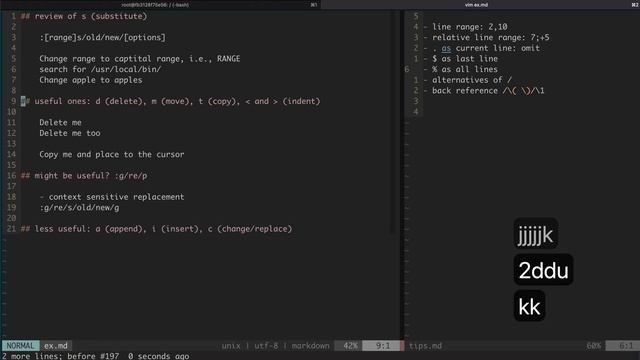
Task: Click the line 'Delete me' on line 11
Action: [60, 122]
